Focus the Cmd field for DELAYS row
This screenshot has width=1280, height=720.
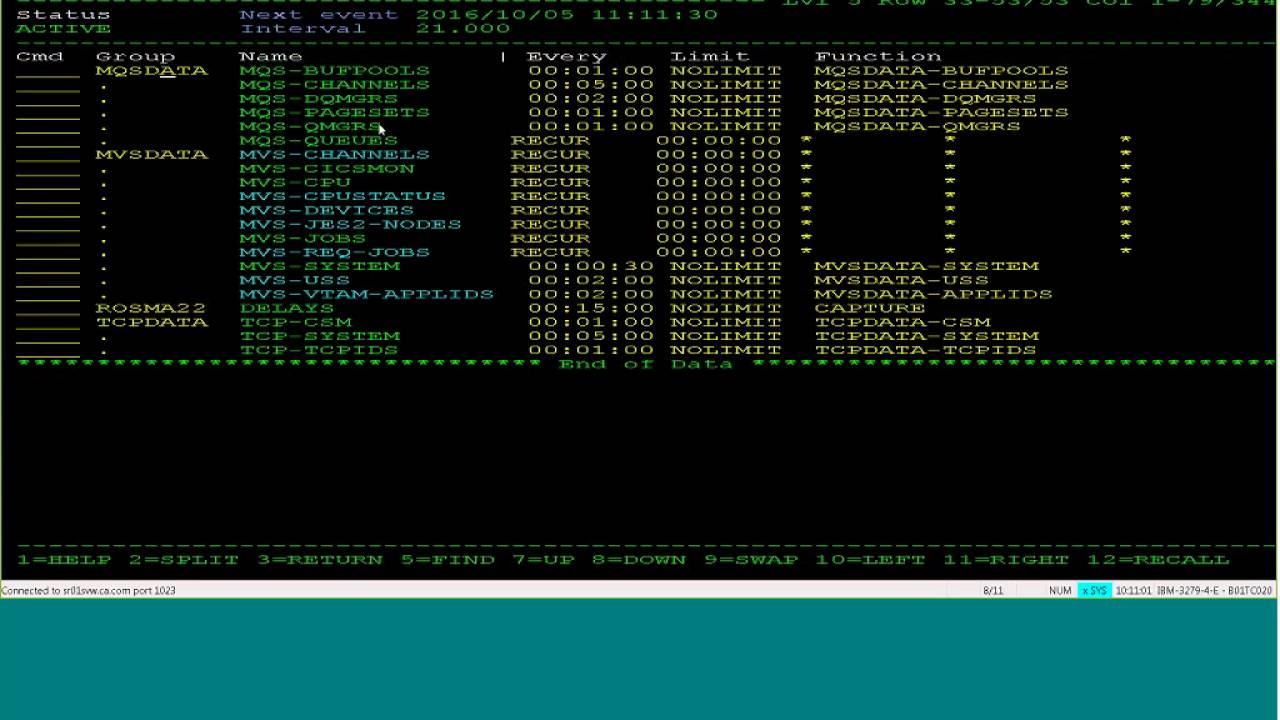click(x=48, y=309)
